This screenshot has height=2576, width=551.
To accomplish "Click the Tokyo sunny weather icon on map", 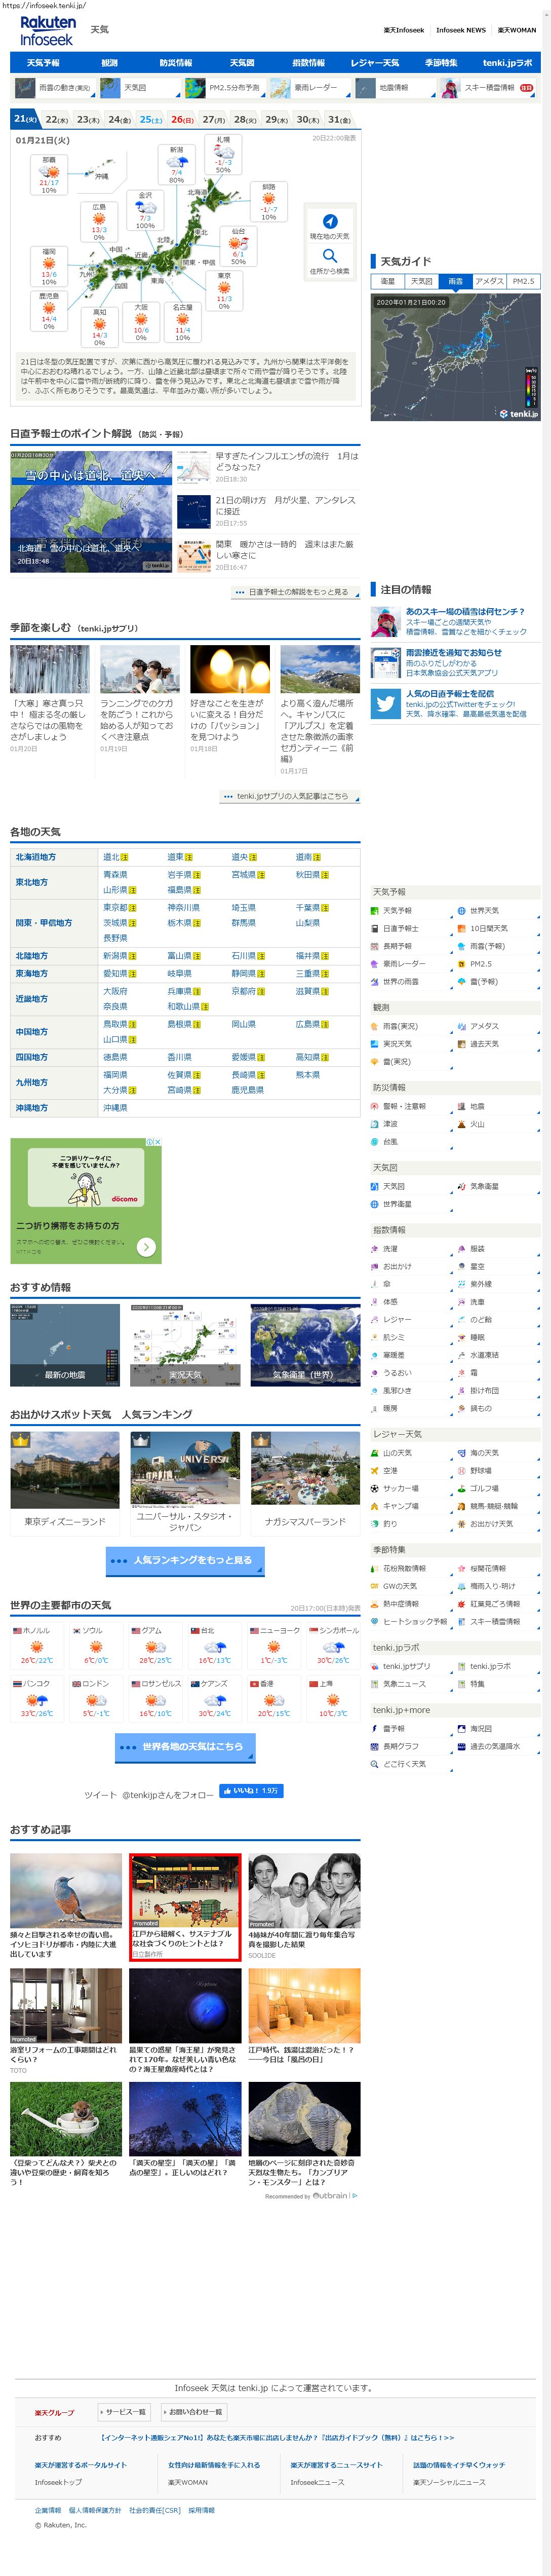I will point(224,288).
